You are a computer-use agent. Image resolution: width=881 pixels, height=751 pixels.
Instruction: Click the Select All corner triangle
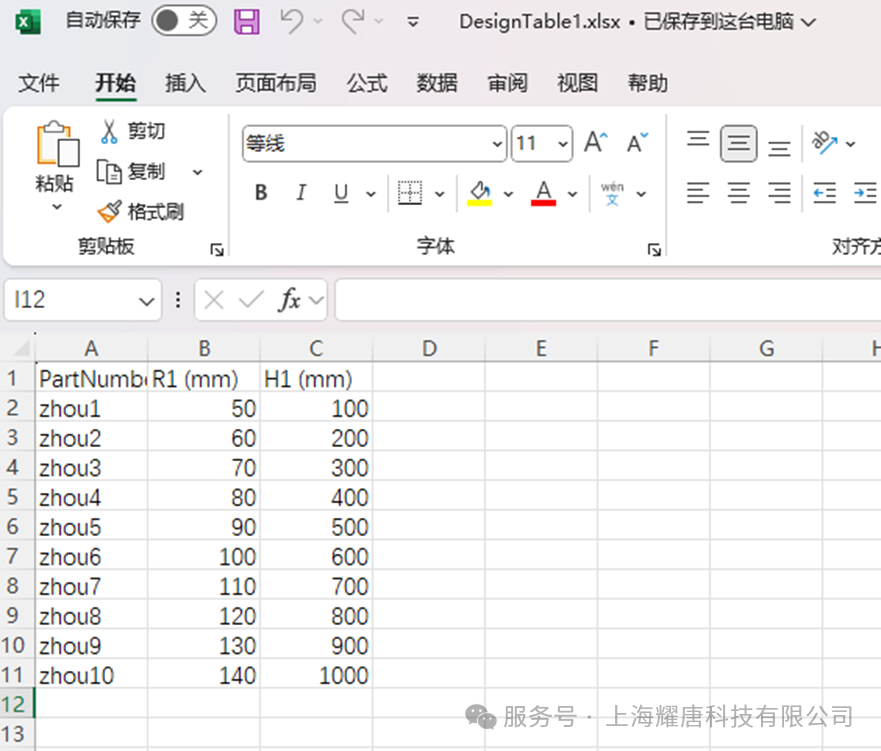click(x=21, y=348)
